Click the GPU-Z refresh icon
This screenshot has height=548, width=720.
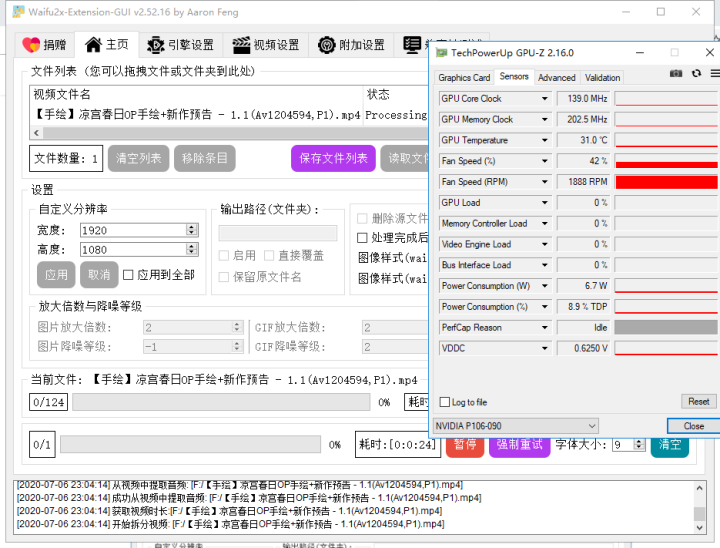click(x=696, y=73)
